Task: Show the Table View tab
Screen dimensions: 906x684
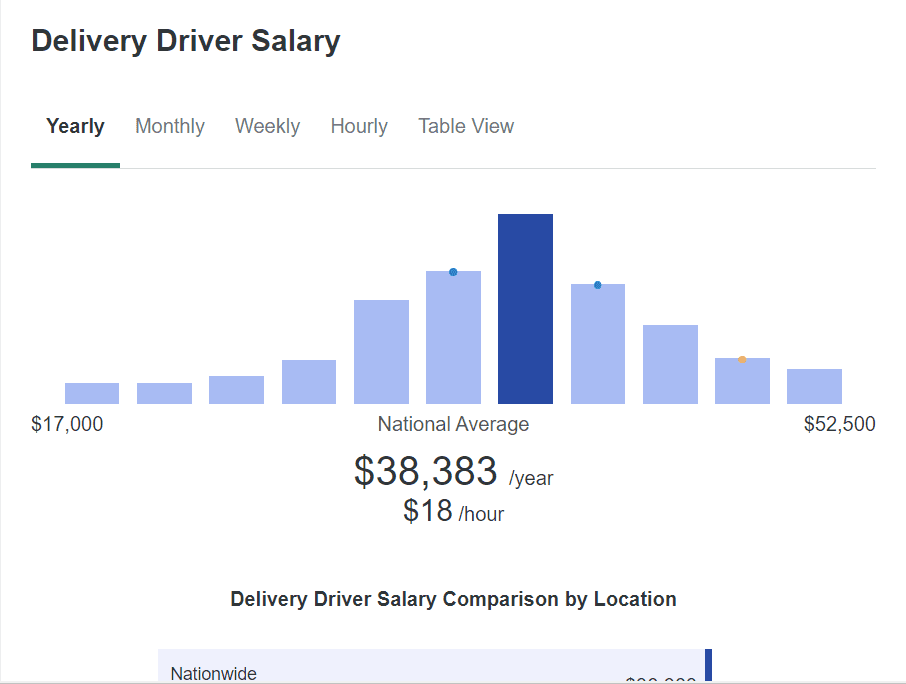Action: 466,127
